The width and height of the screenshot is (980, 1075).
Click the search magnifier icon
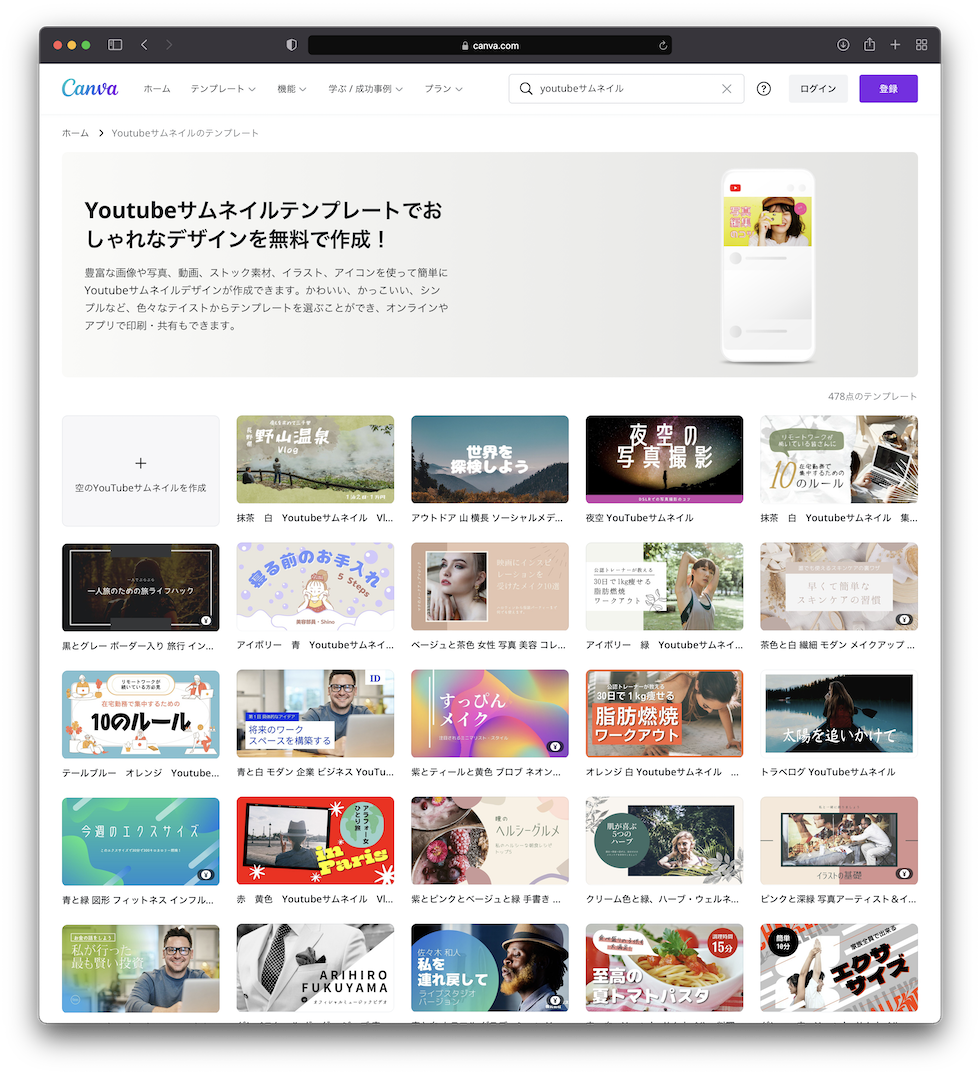(526, 89)
